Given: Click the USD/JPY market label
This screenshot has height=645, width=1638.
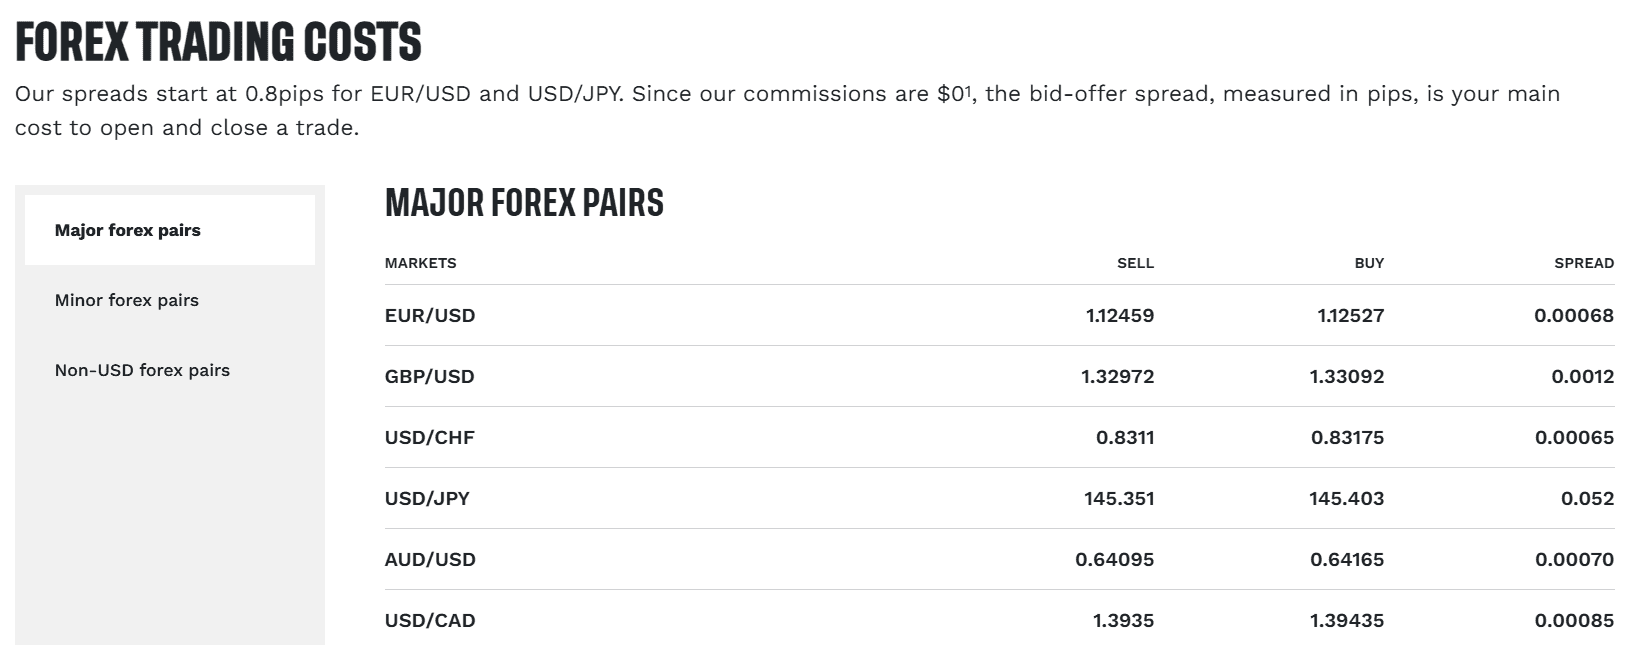Looking at the screenshot, I should pos(428,497).
